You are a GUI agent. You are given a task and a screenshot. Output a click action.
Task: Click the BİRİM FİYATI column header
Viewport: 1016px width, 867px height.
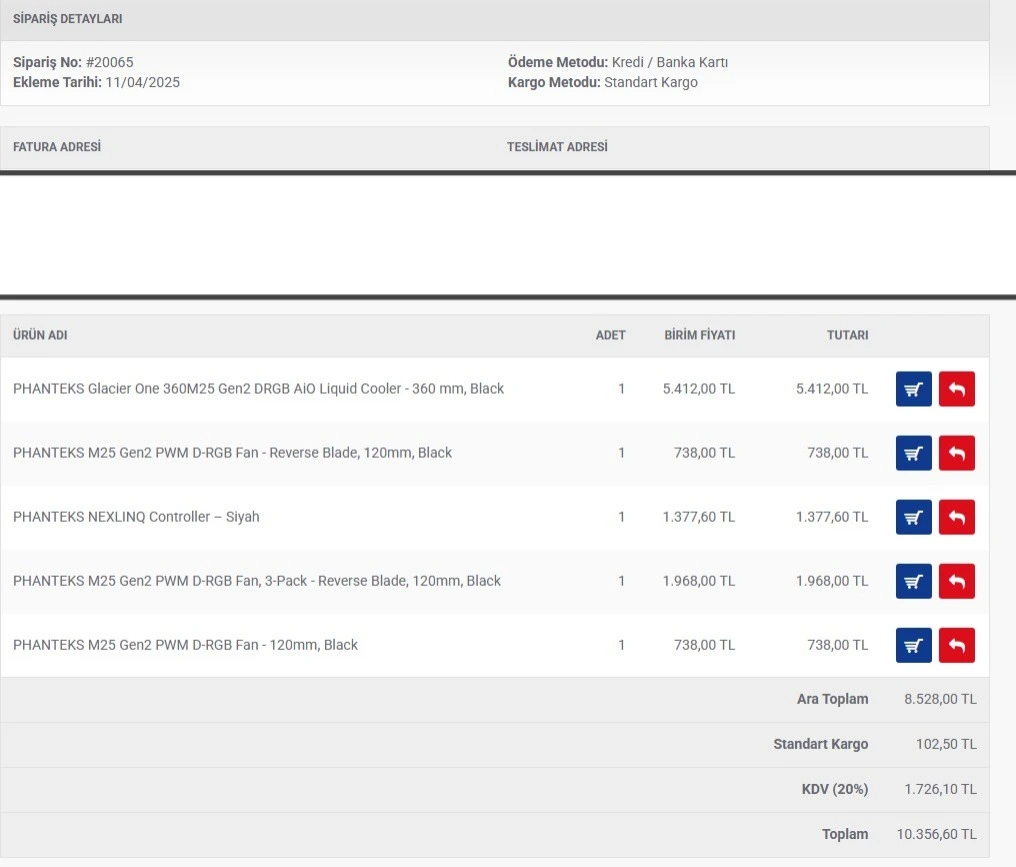click(700, 335)
